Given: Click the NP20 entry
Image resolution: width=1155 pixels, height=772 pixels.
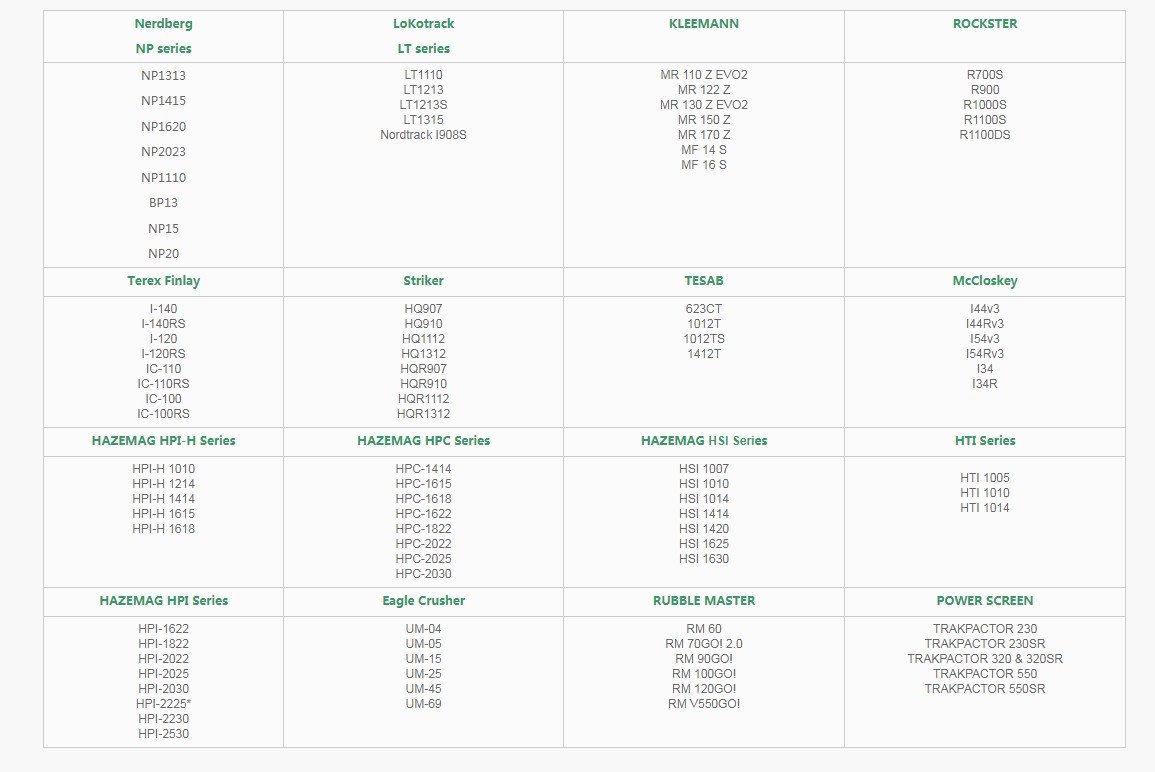Looking at the screenshot, I should pyautogui.click(x=164, y=253).
